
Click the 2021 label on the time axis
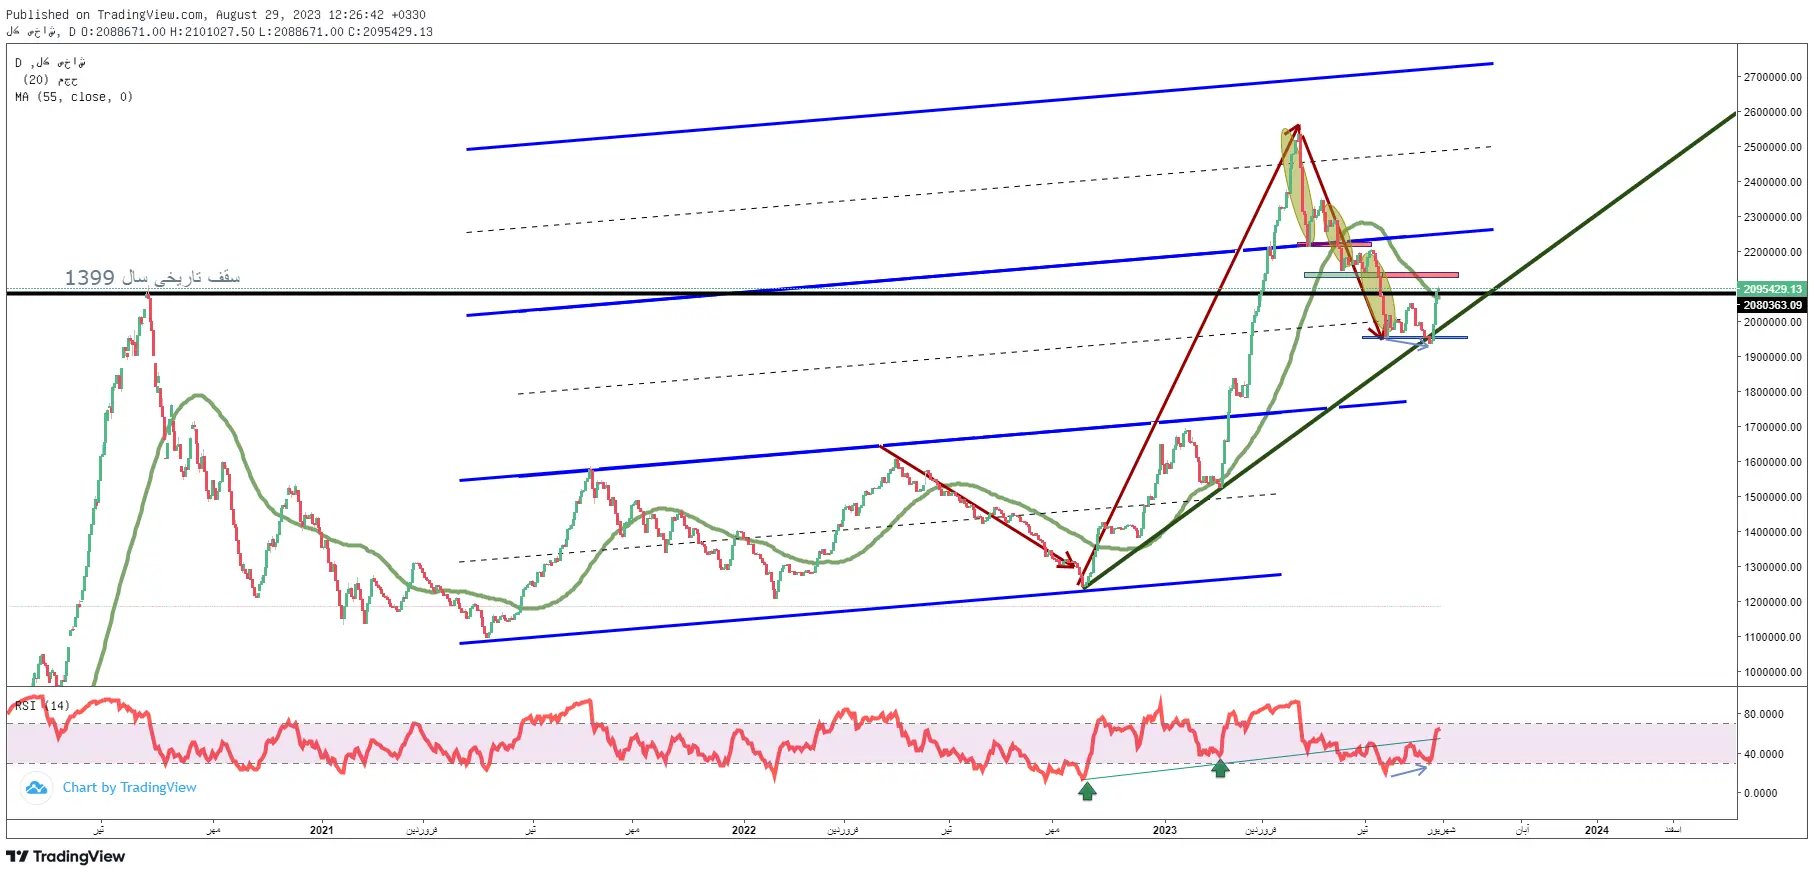coord(322,830)
